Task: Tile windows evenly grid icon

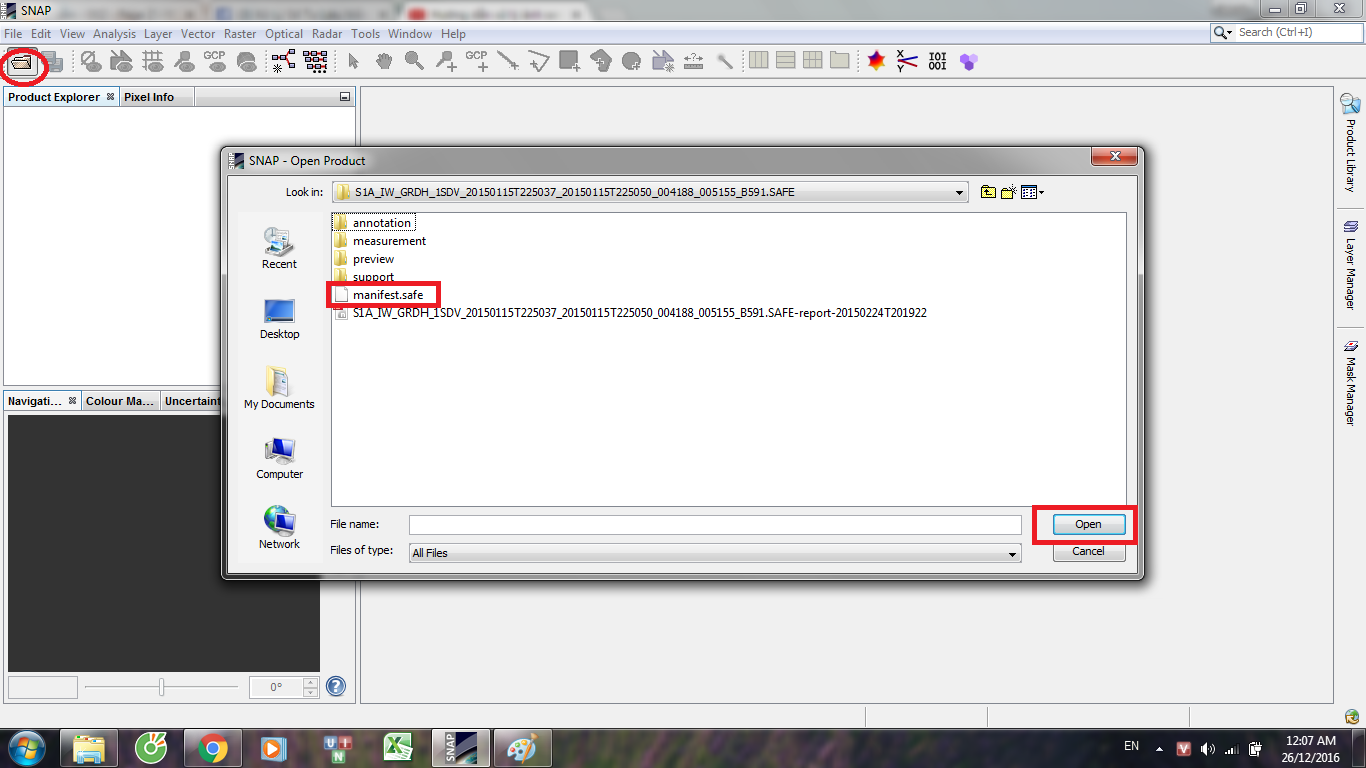Action: [x=812, y=61]
